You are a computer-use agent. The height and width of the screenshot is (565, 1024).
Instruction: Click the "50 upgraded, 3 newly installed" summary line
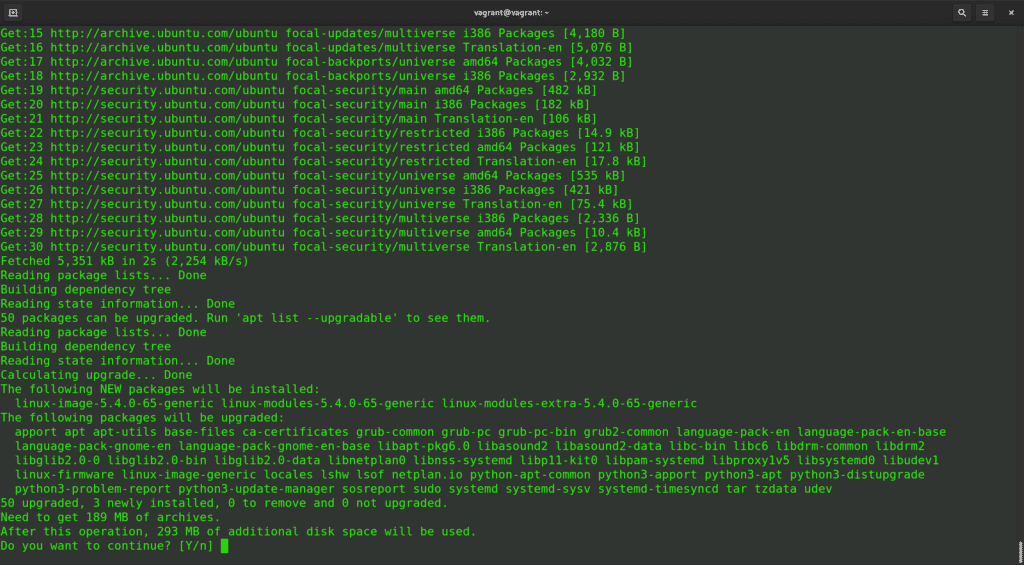tap(225, 503)
